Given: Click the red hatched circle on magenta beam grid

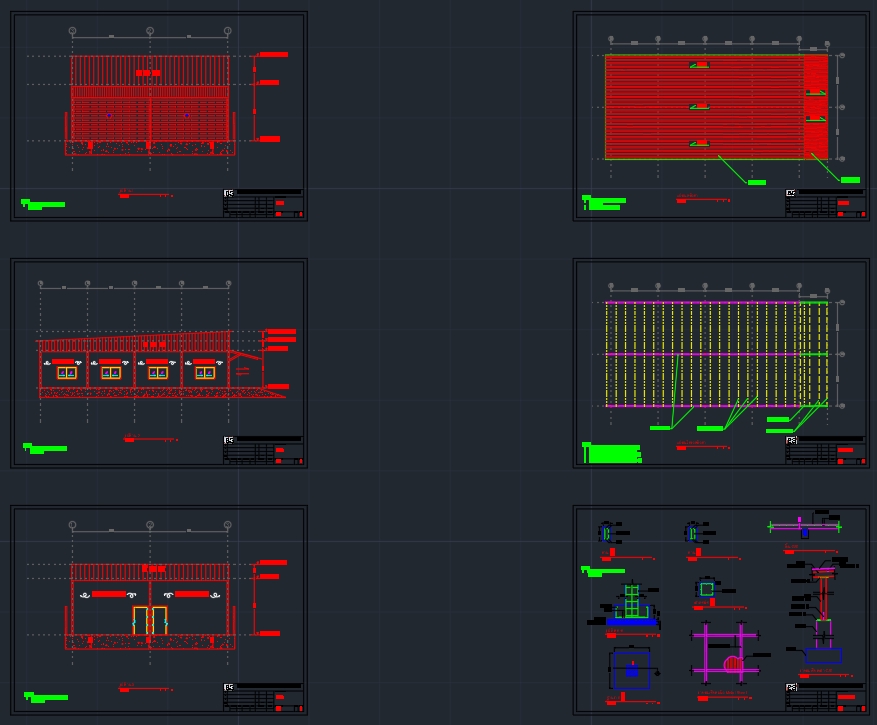Looking at the screenshot, I should tap(733, 665).
